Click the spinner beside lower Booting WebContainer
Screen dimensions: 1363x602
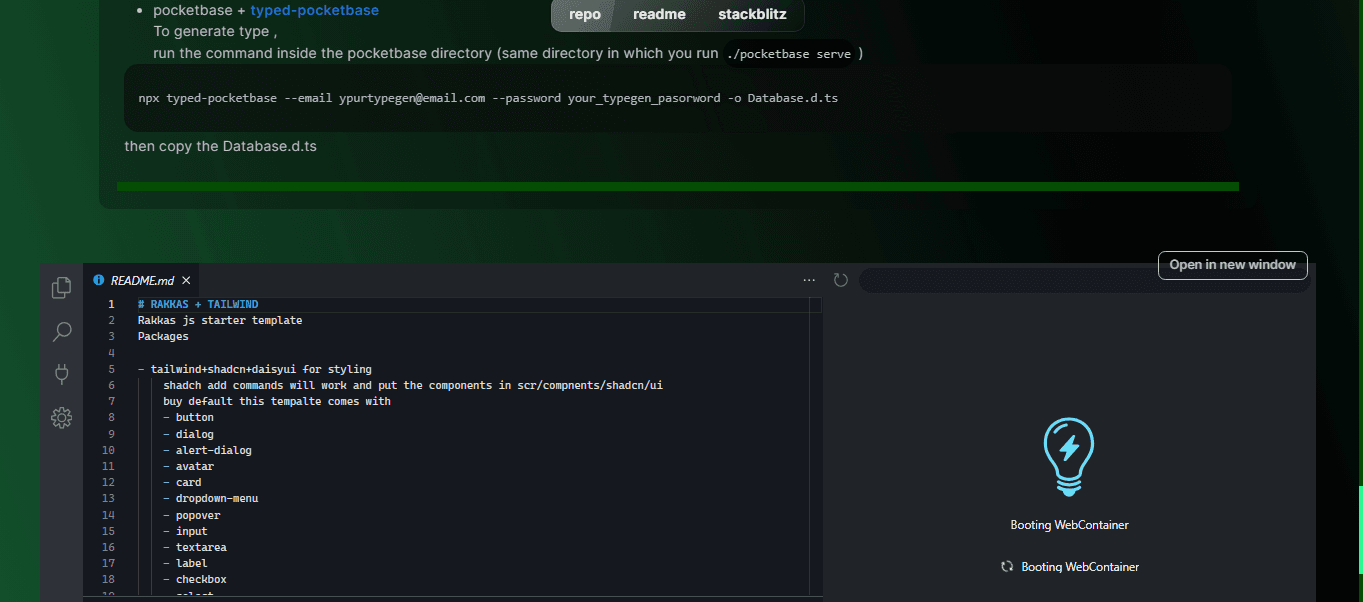(x=1007, y=567)
